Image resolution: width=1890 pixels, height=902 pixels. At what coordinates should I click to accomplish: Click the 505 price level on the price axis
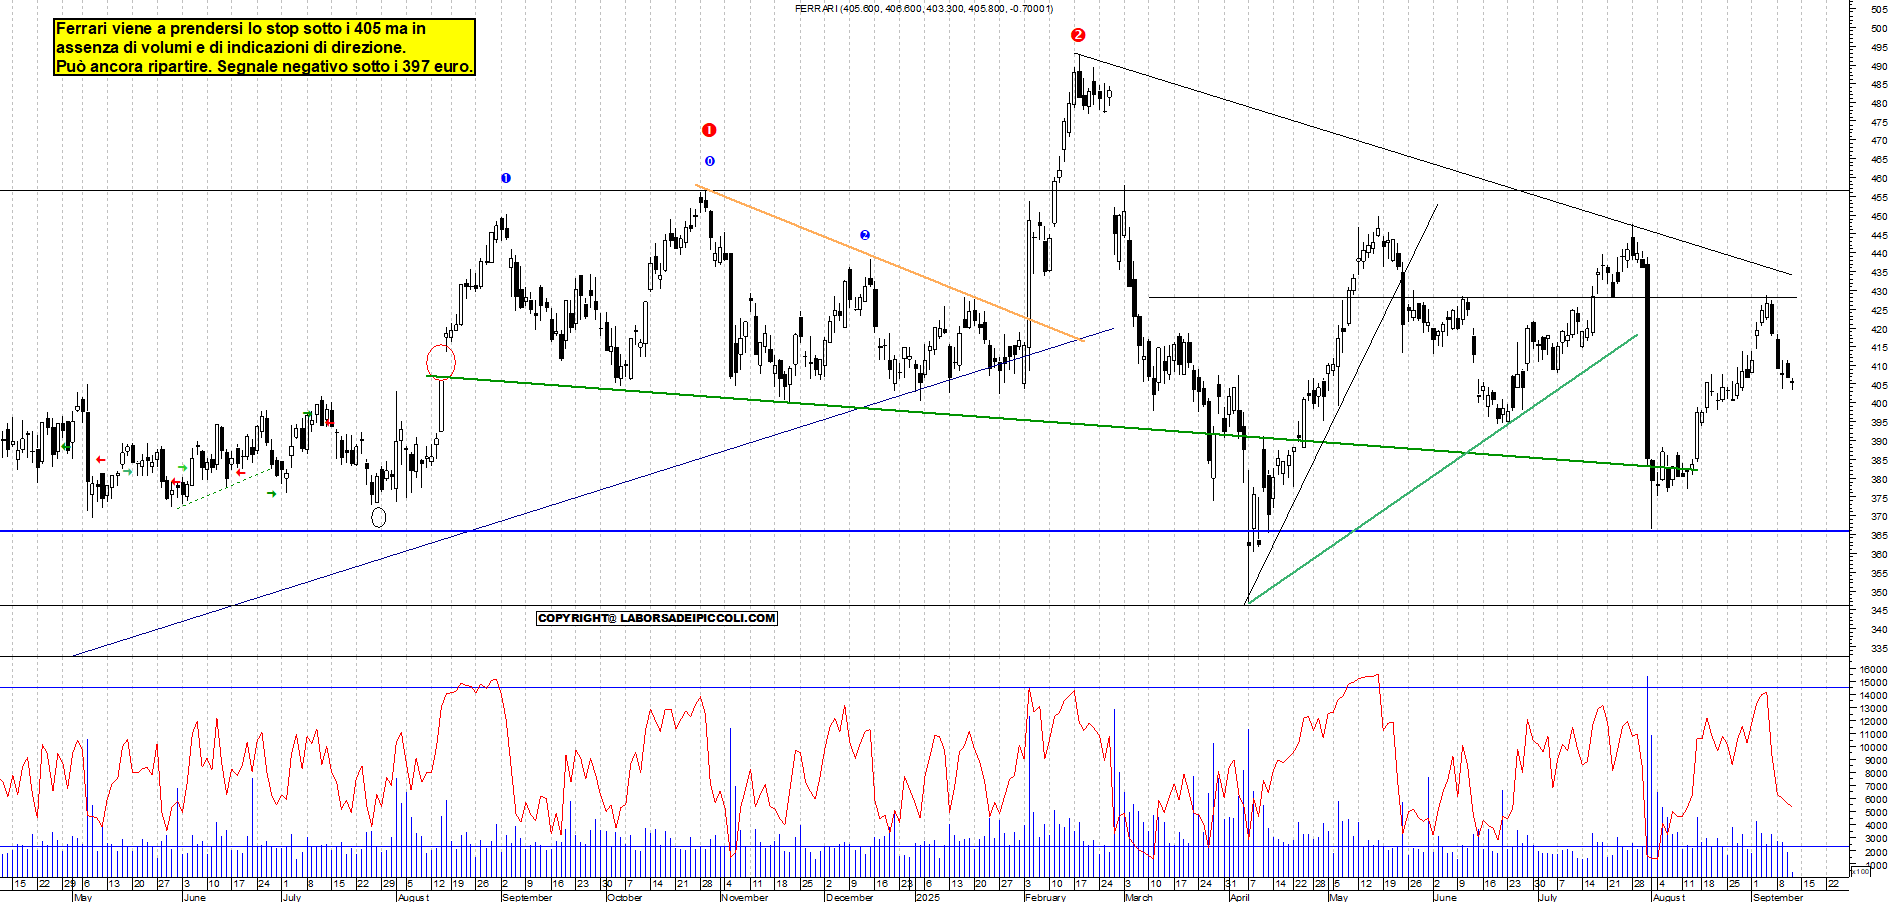tap(1878, 9)
